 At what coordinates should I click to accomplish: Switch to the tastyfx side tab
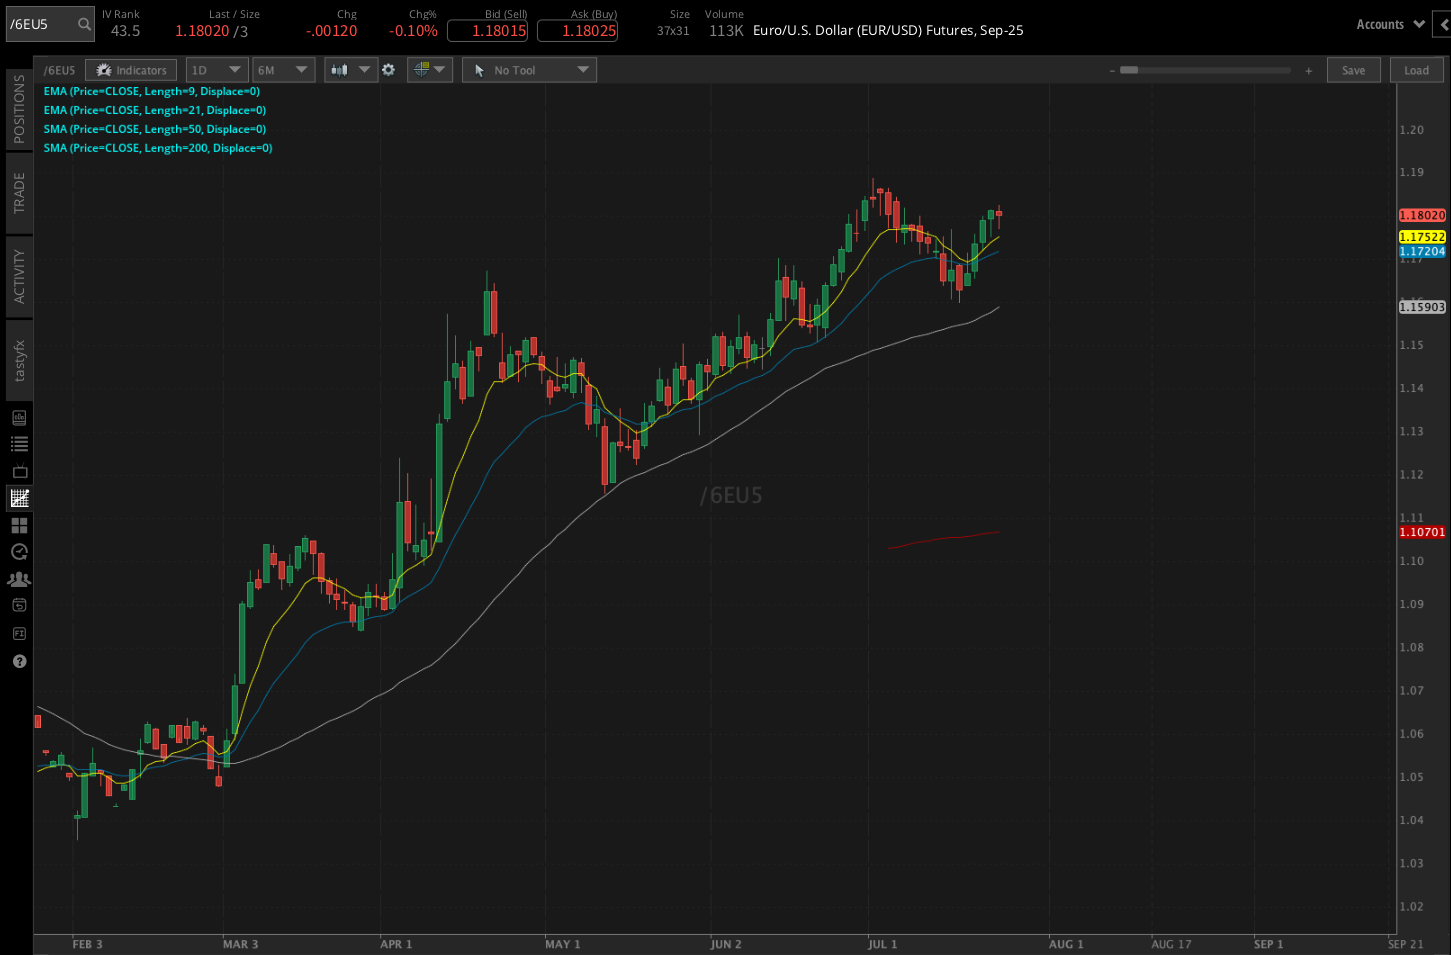pyautogui.click(x=17, y=359)
